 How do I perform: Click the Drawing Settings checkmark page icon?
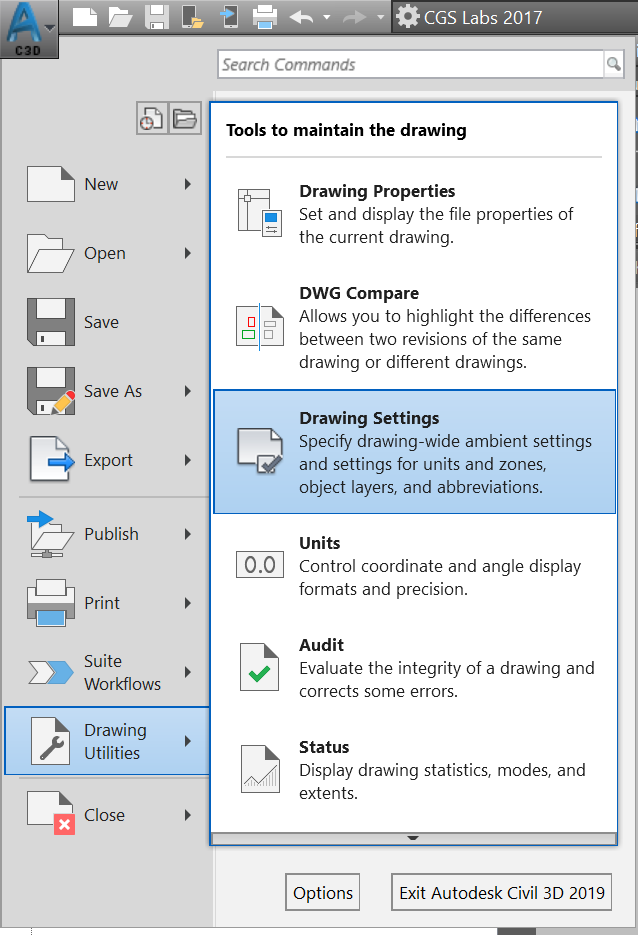260,451
